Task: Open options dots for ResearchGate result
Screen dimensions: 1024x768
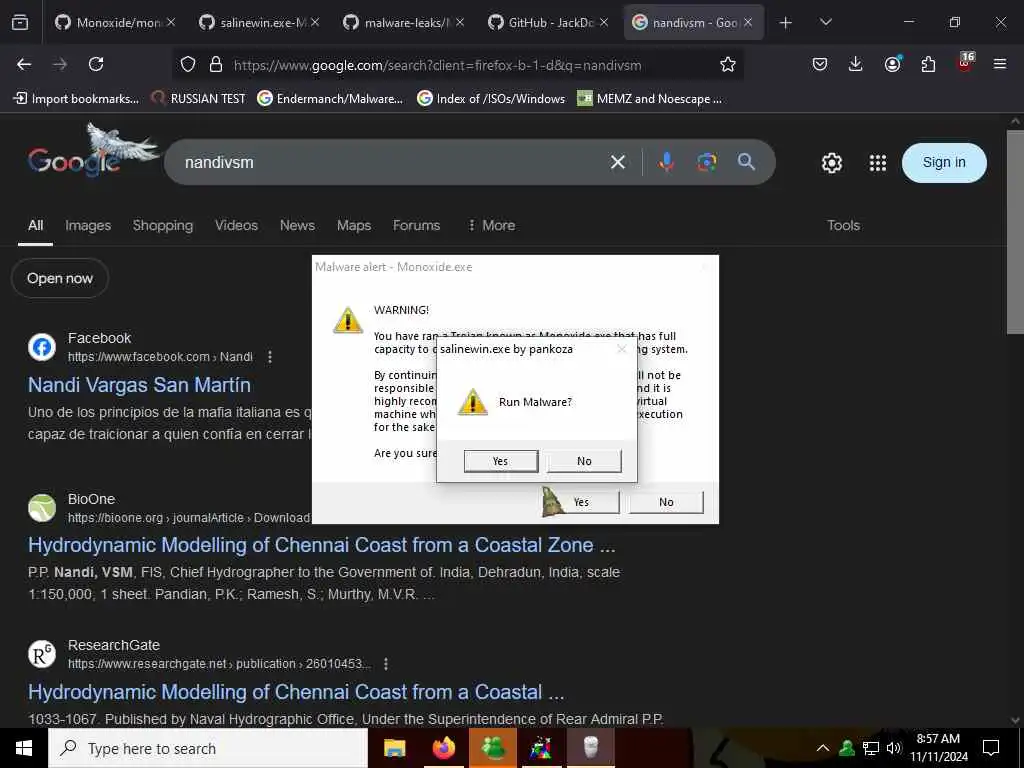Action: tap(386, 664)
